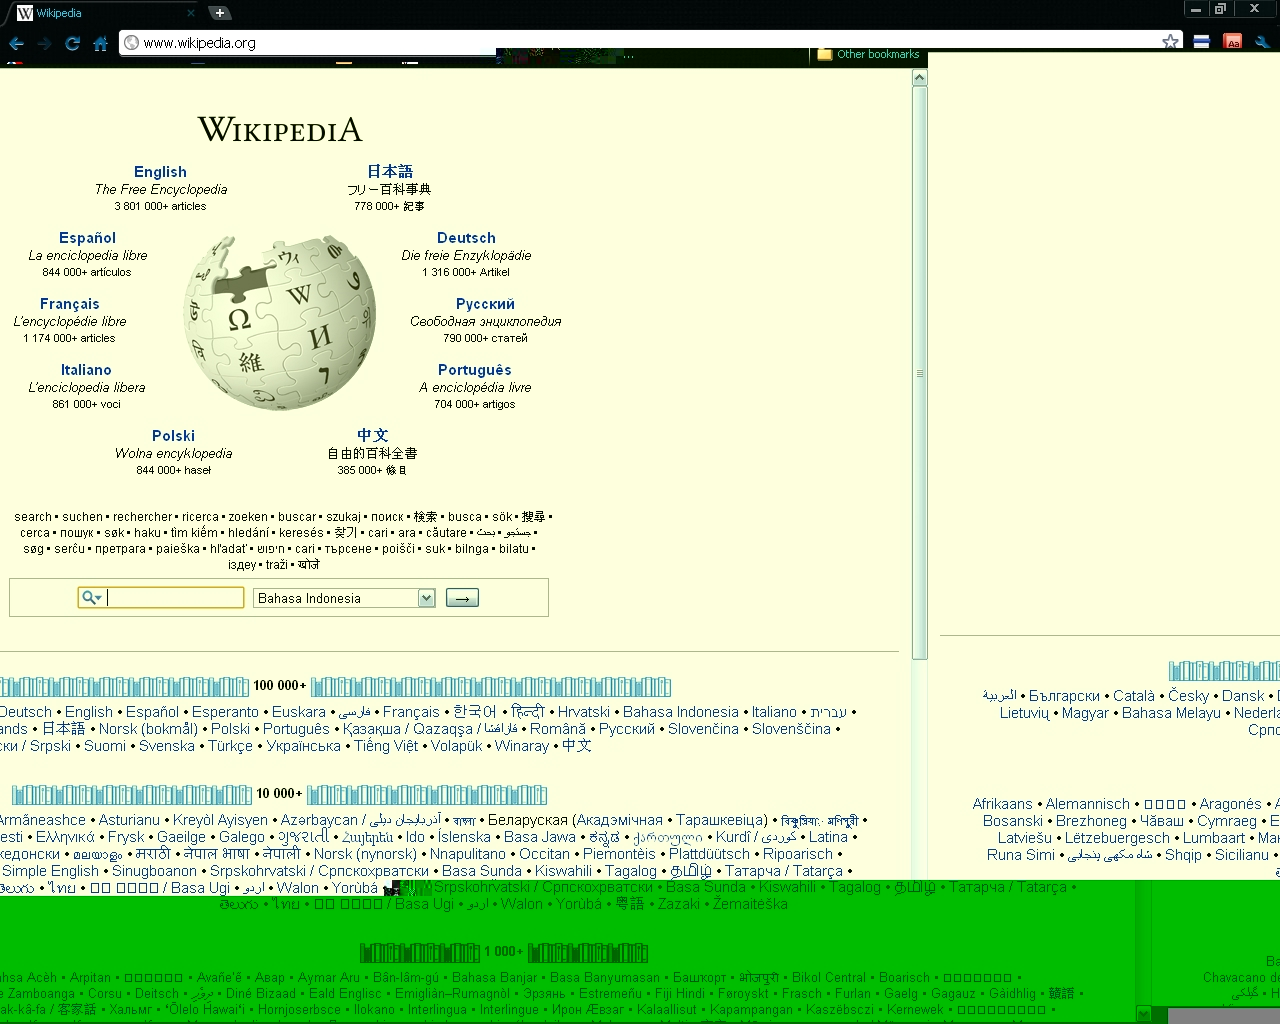The width and height of the screenshot is (1280, 1024).
Task: Click the vertical scrollbar thumb
Action: pos(919,373)
